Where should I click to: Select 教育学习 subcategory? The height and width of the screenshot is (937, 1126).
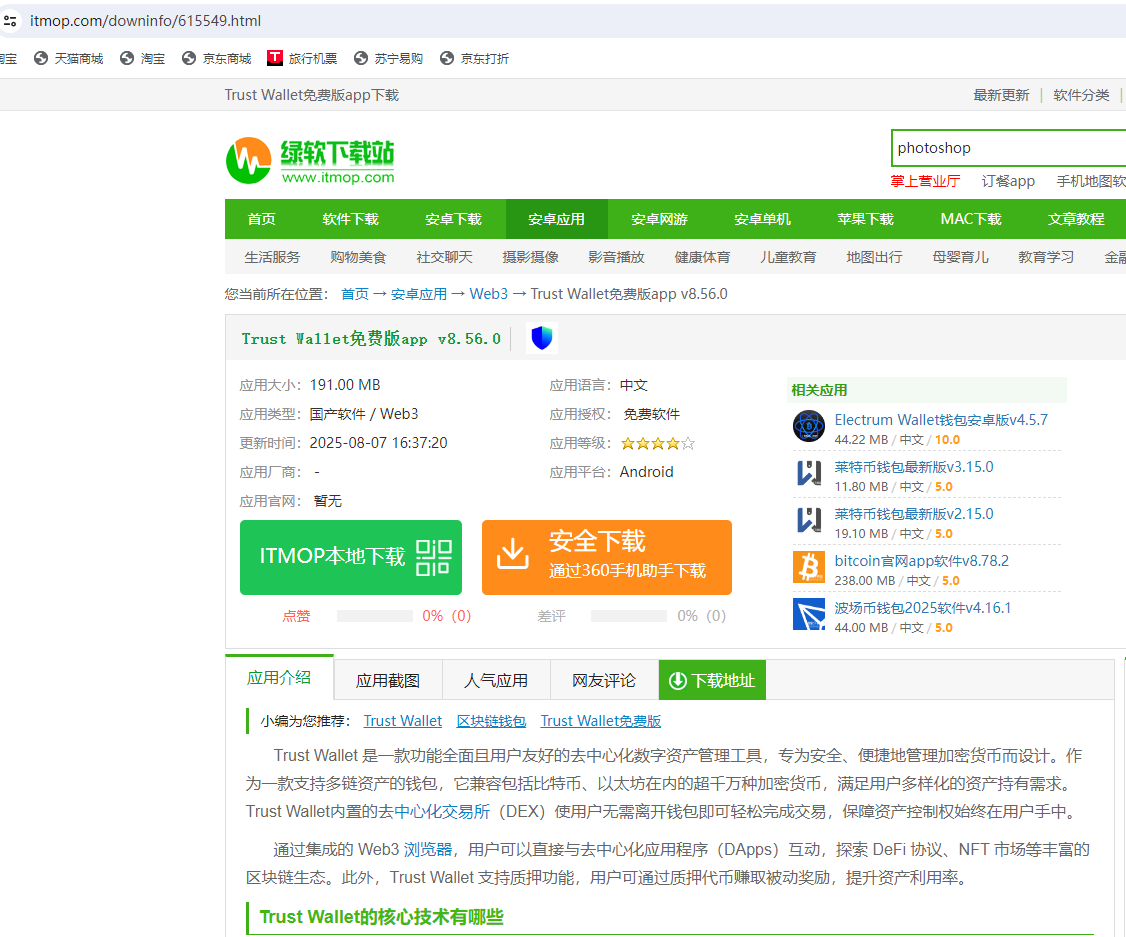click(x=1046, y=257)
